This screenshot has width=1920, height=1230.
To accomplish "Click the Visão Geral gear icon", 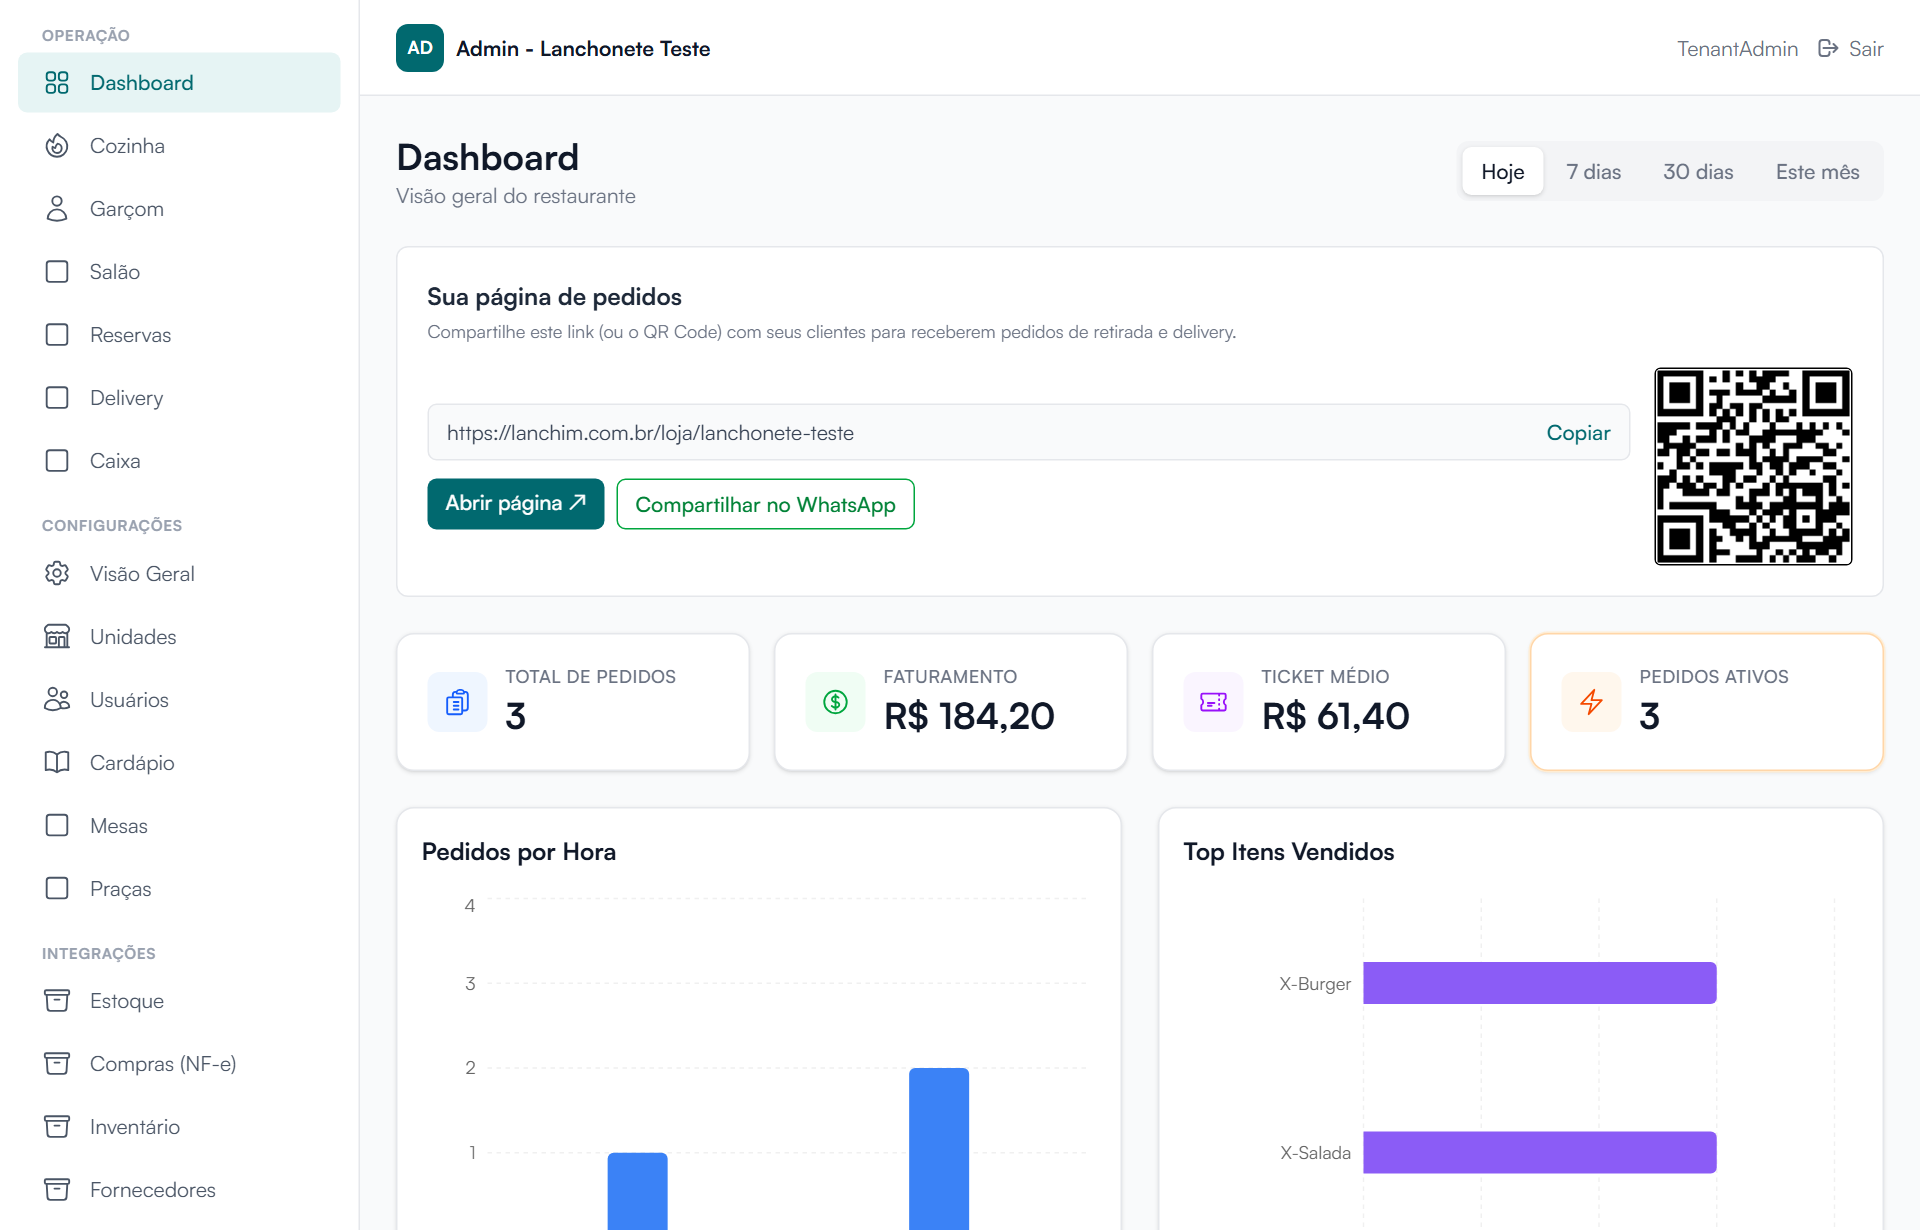I will point(57,574).
